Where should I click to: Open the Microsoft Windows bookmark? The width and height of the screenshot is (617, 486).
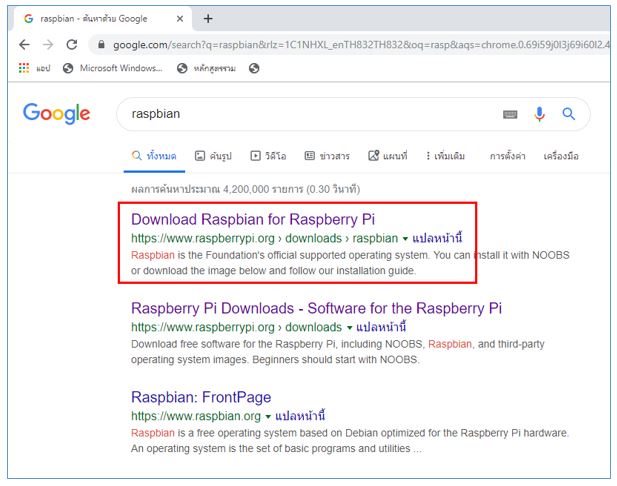pos(113,68)
